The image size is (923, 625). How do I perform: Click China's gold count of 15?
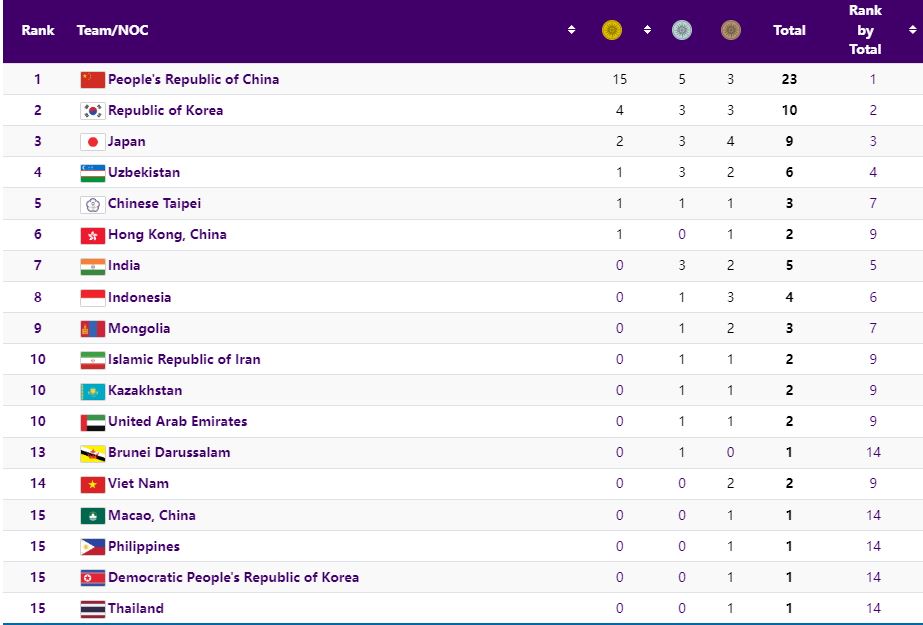click(x=619, y=79)
